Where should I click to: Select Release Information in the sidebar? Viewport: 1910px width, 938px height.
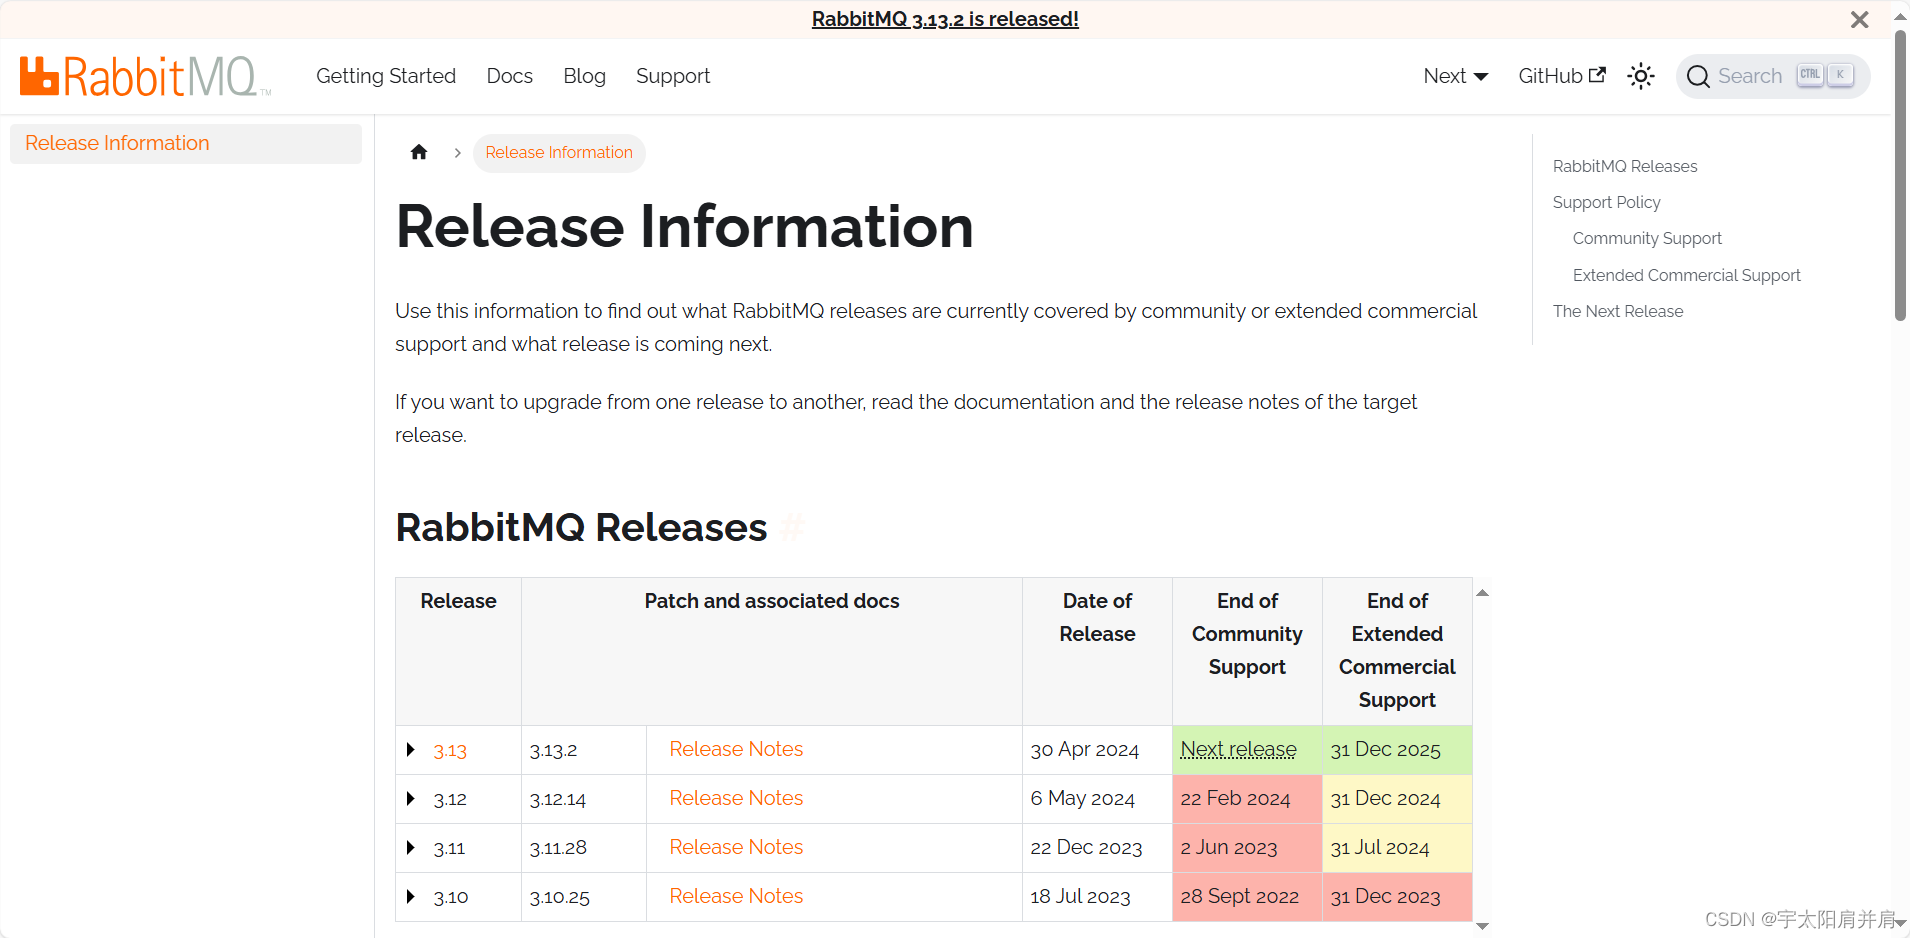[186, 143]
